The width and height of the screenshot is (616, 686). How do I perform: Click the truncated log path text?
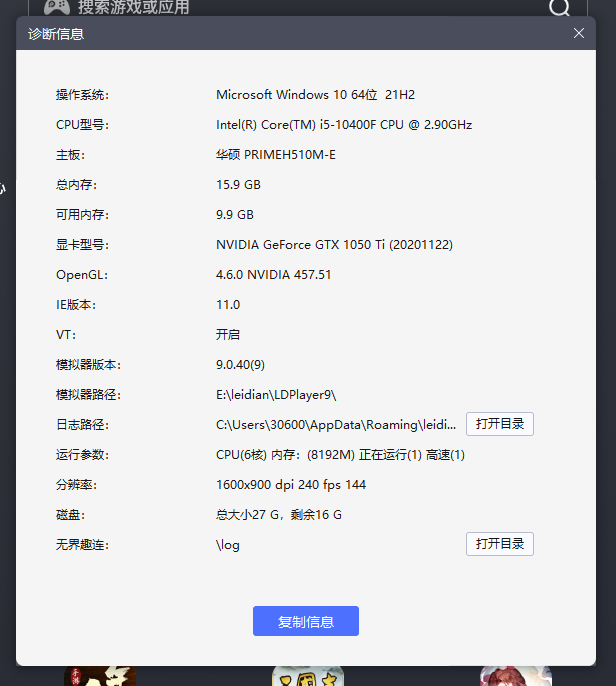(336, 425)
